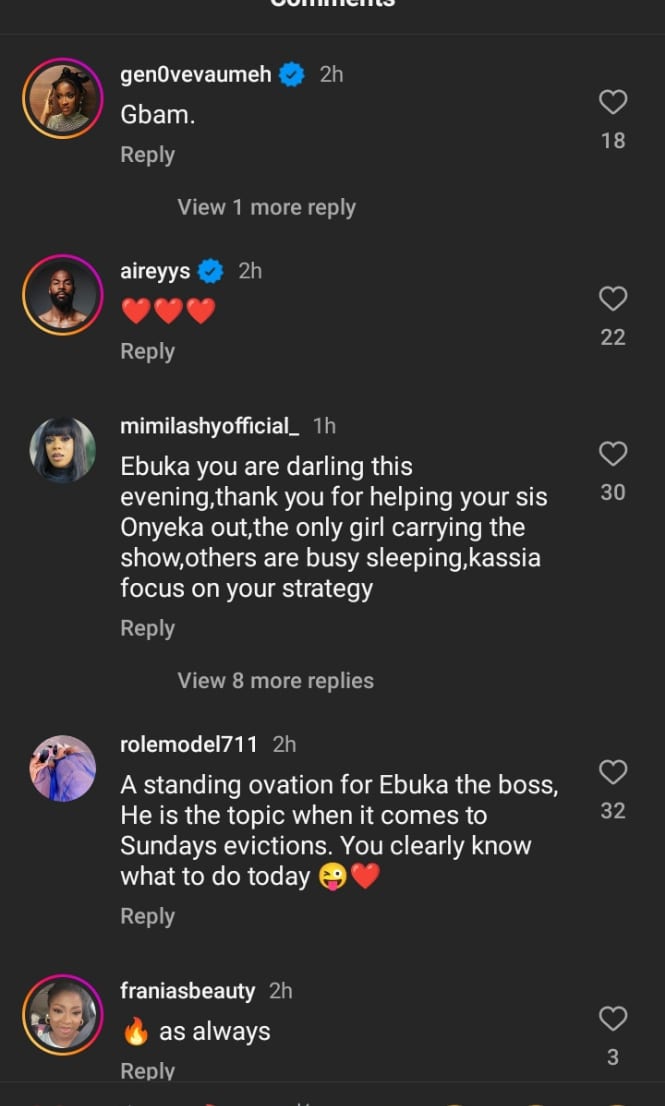665x1106 pixels.
Task: Like aireyys' red hearts comment
Action: click(x=613, y=298)
